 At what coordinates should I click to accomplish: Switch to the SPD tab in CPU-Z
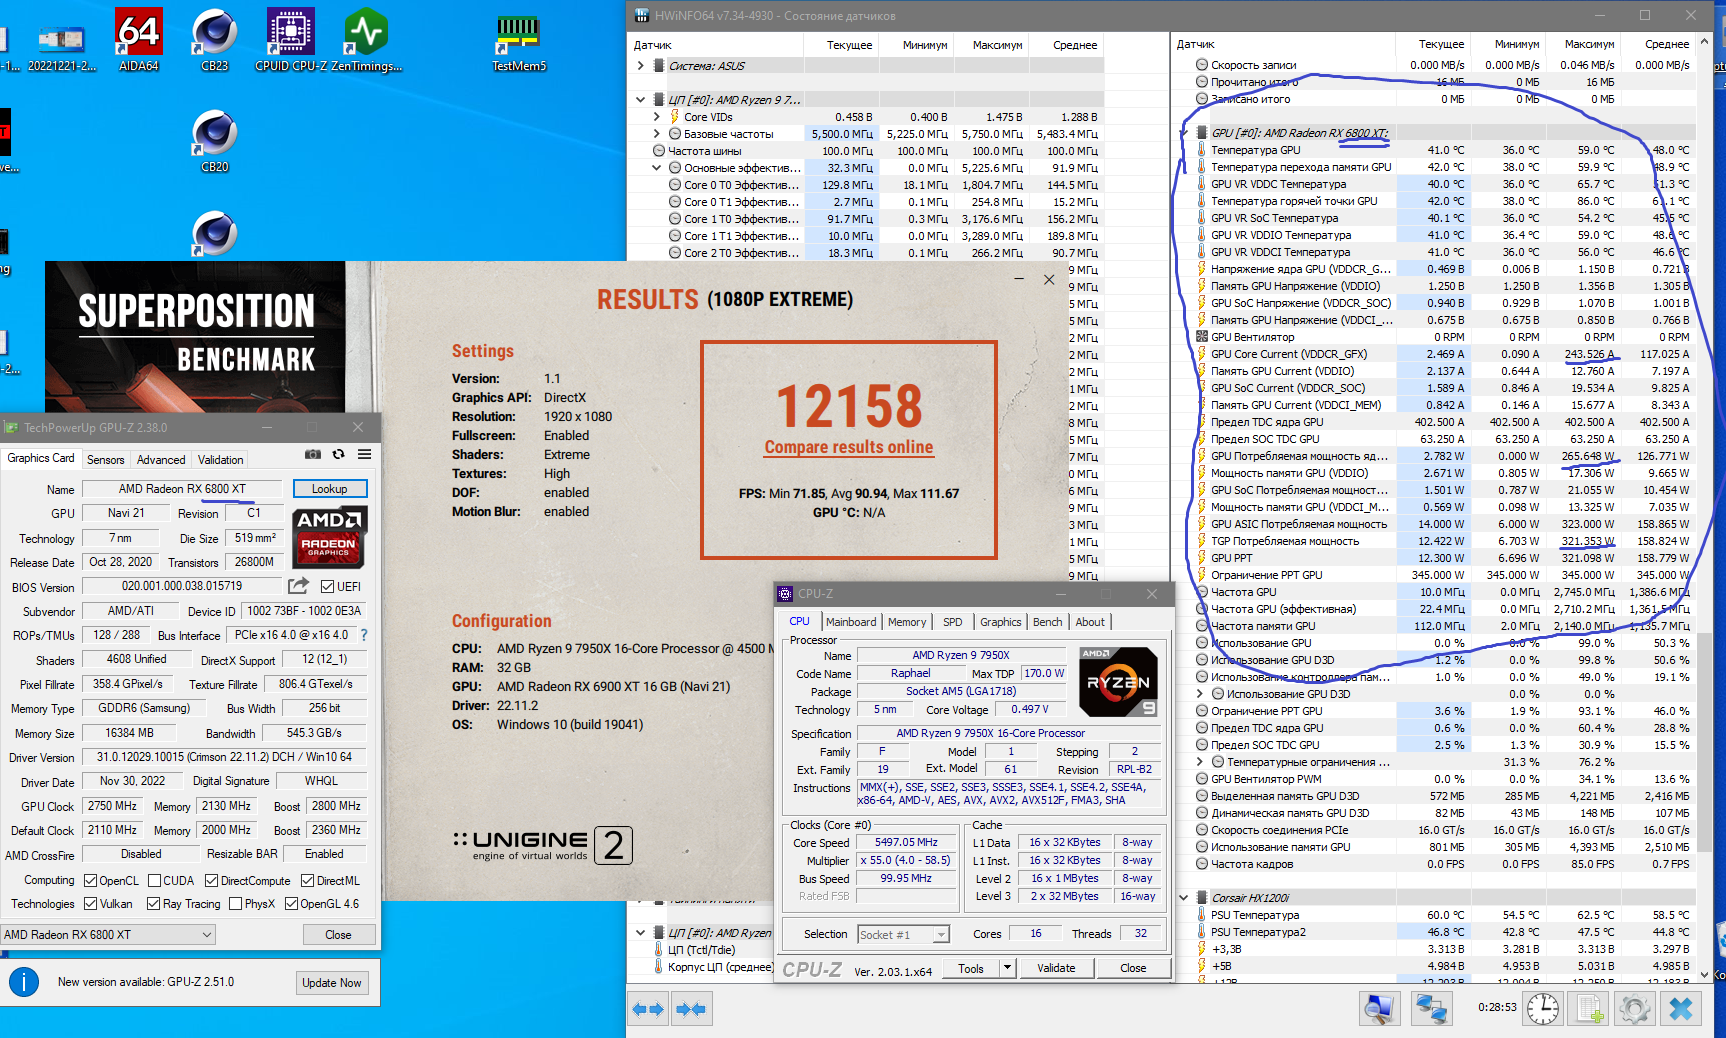click(953, 622)
